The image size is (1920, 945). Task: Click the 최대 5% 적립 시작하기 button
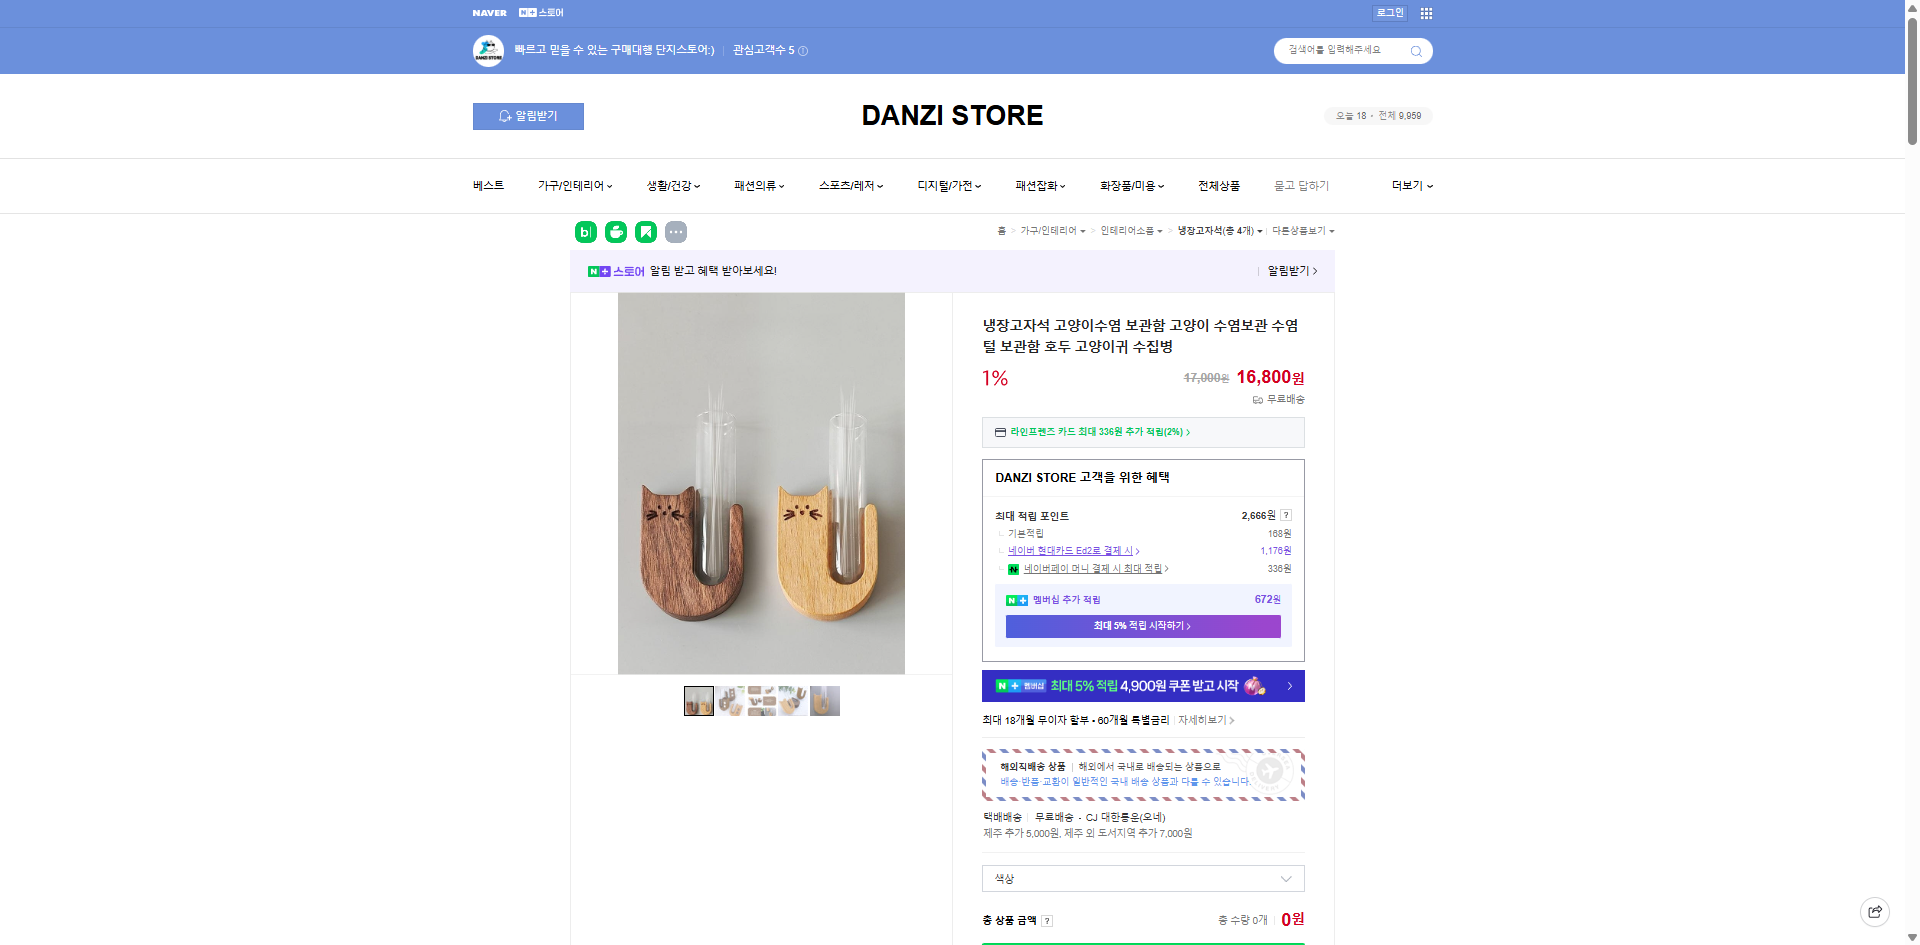coord(1142,626)
